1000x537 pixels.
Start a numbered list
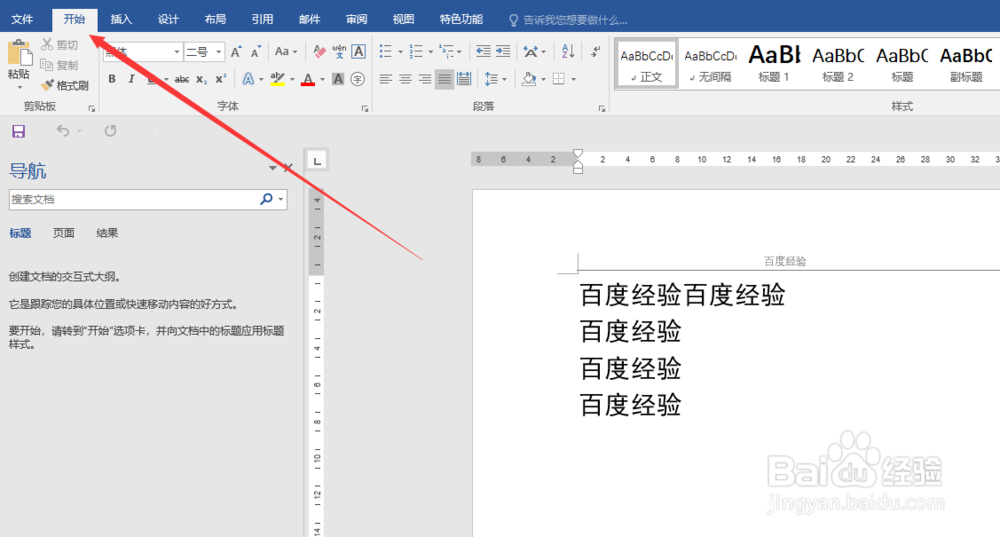click(416, 51)
